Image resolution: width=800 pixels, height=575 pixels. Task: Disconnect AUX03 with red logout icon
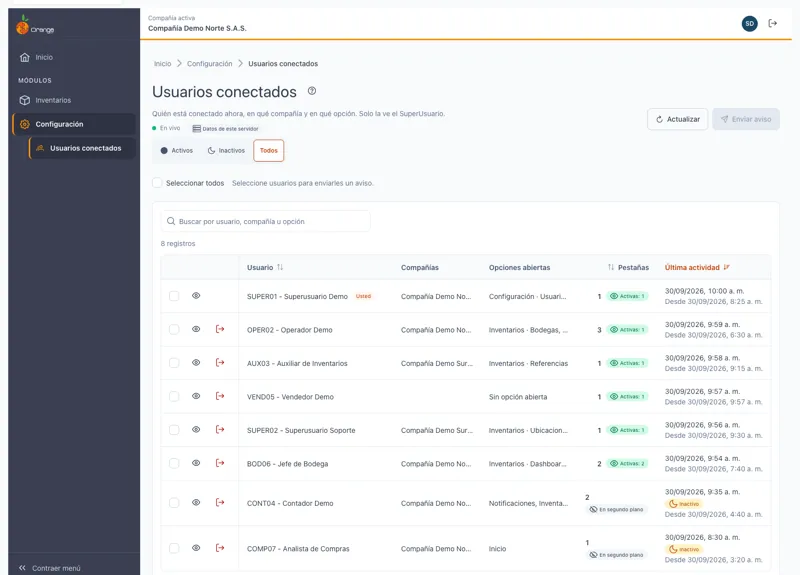pyautogui.click(x=220, y=362)
